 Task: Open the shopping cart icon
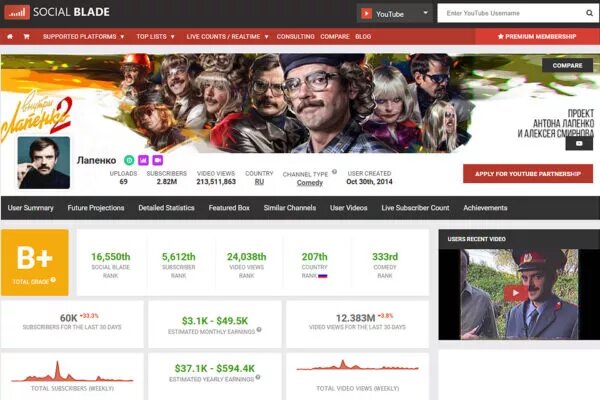pos(26,36)
